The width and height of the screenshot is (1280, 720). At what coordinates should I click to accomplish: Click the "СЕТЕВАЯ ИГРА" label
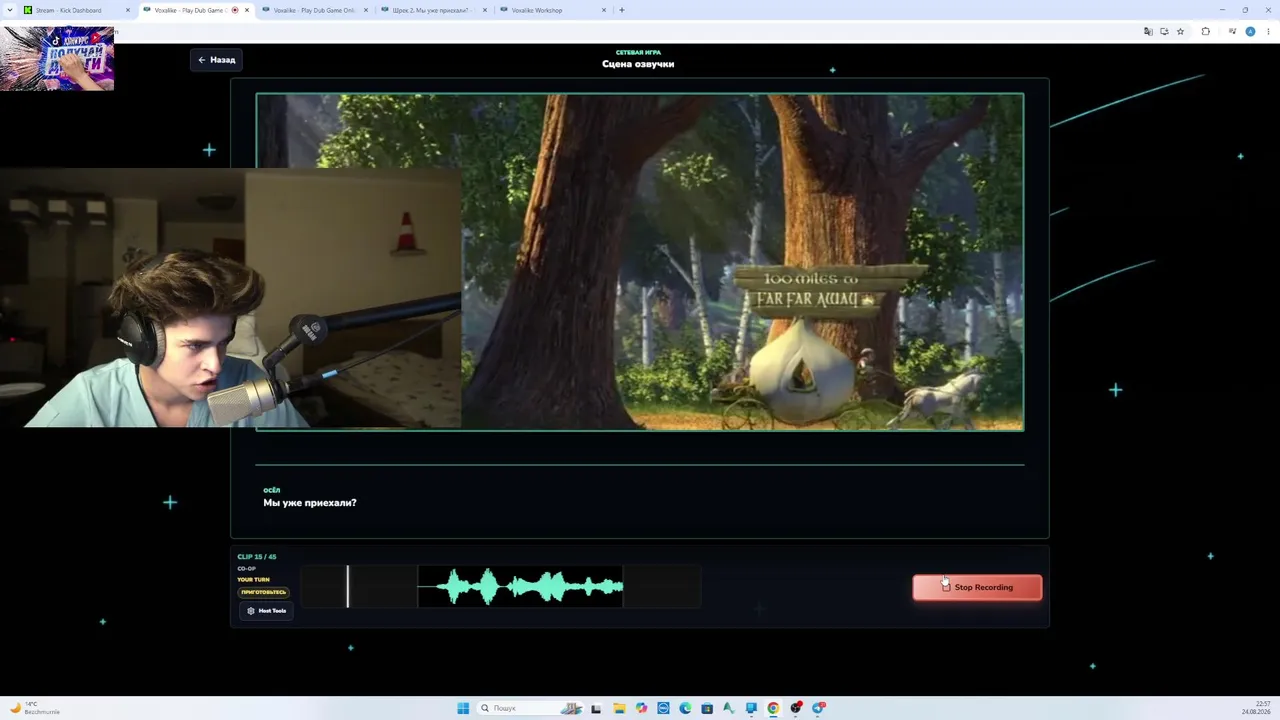tap(638, 52)
